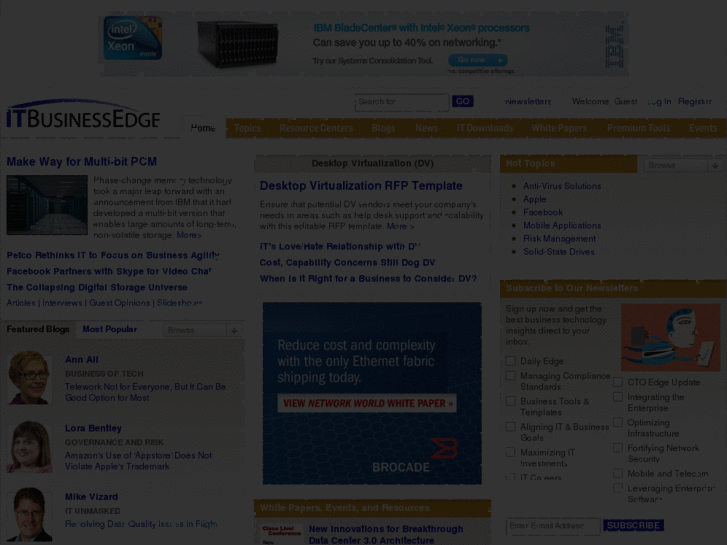Click the data center thumbnail for Multi-bit PCM
The height and width of the screenshot is (545, 727).
tap(47, 205)
